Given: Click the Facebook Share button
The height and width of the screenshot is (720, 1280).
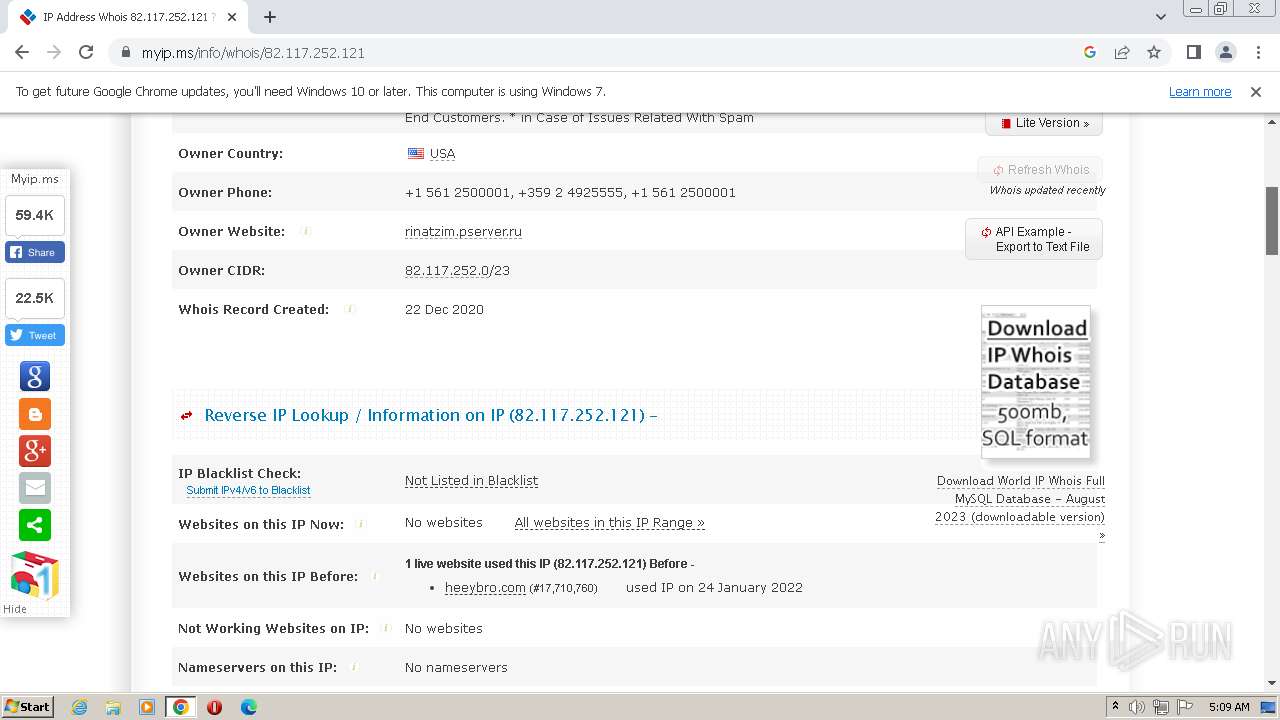Looking at the screenshot, I should pyautogui.click(x=35, y=252).
